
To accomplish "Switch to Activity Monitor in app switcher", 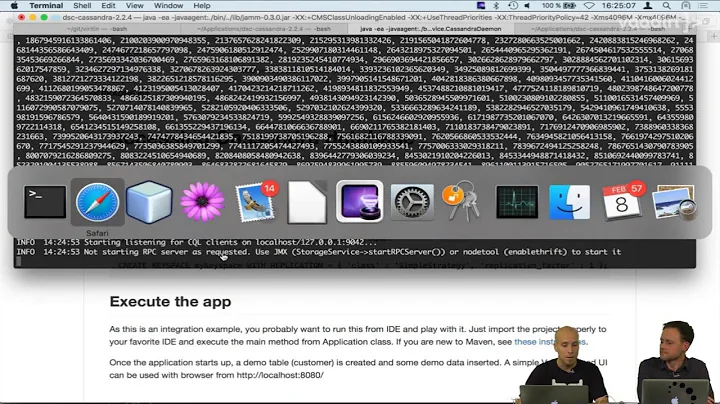I will tap(517, 202).
